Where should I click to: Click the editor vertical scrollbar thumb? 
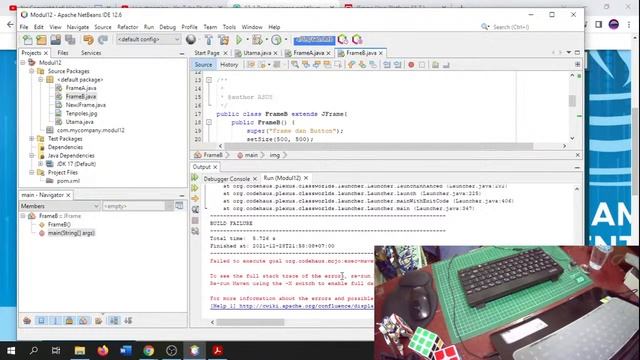tap(572, 100)
